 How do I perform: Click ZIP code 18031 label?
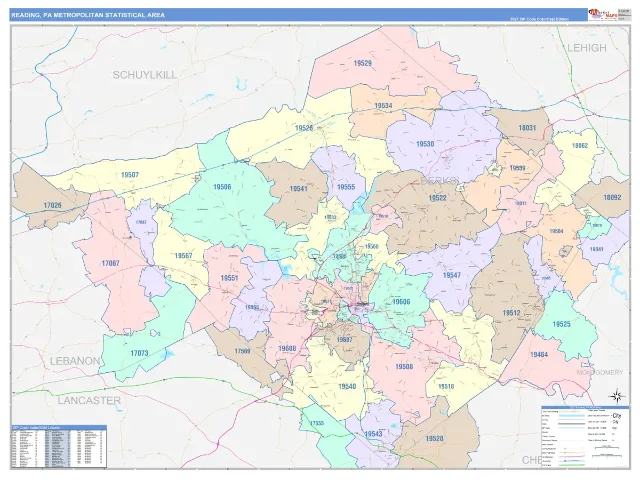(x=527, y=128)
